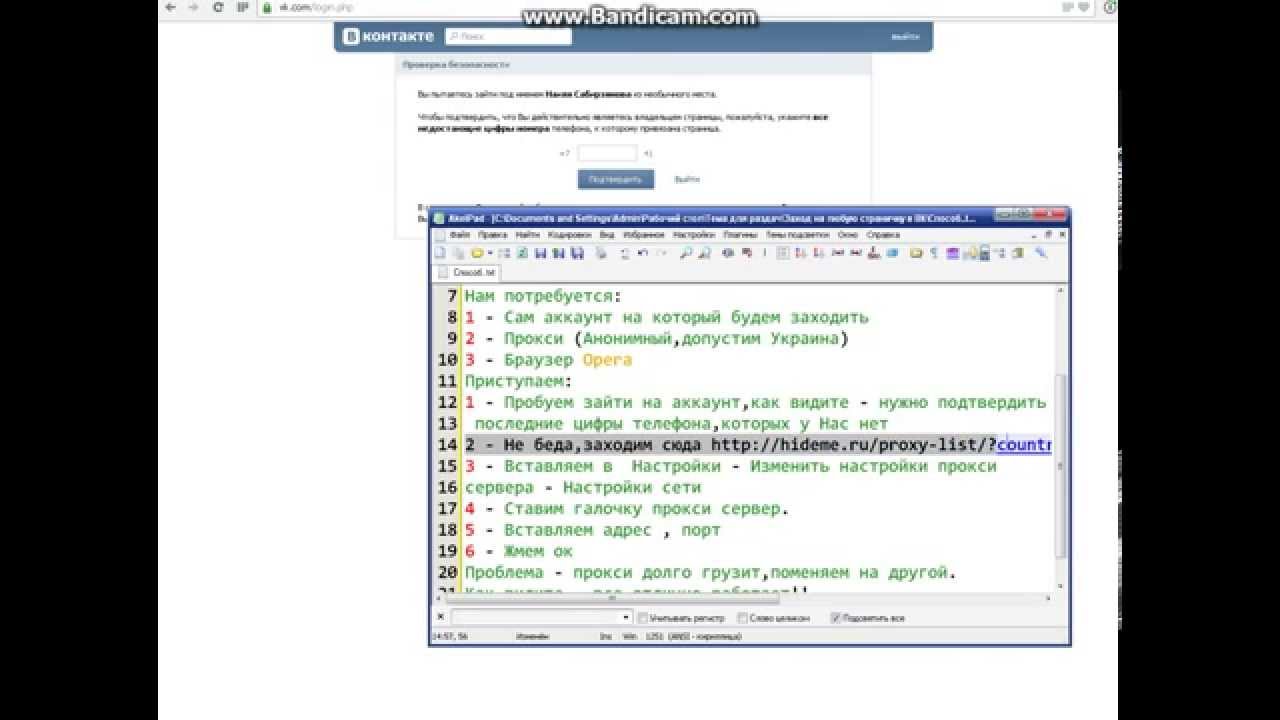This screenshot has height=720, width=1280.
Task: Open the Плагины menu in AkelPad
Action: [740, 235]
